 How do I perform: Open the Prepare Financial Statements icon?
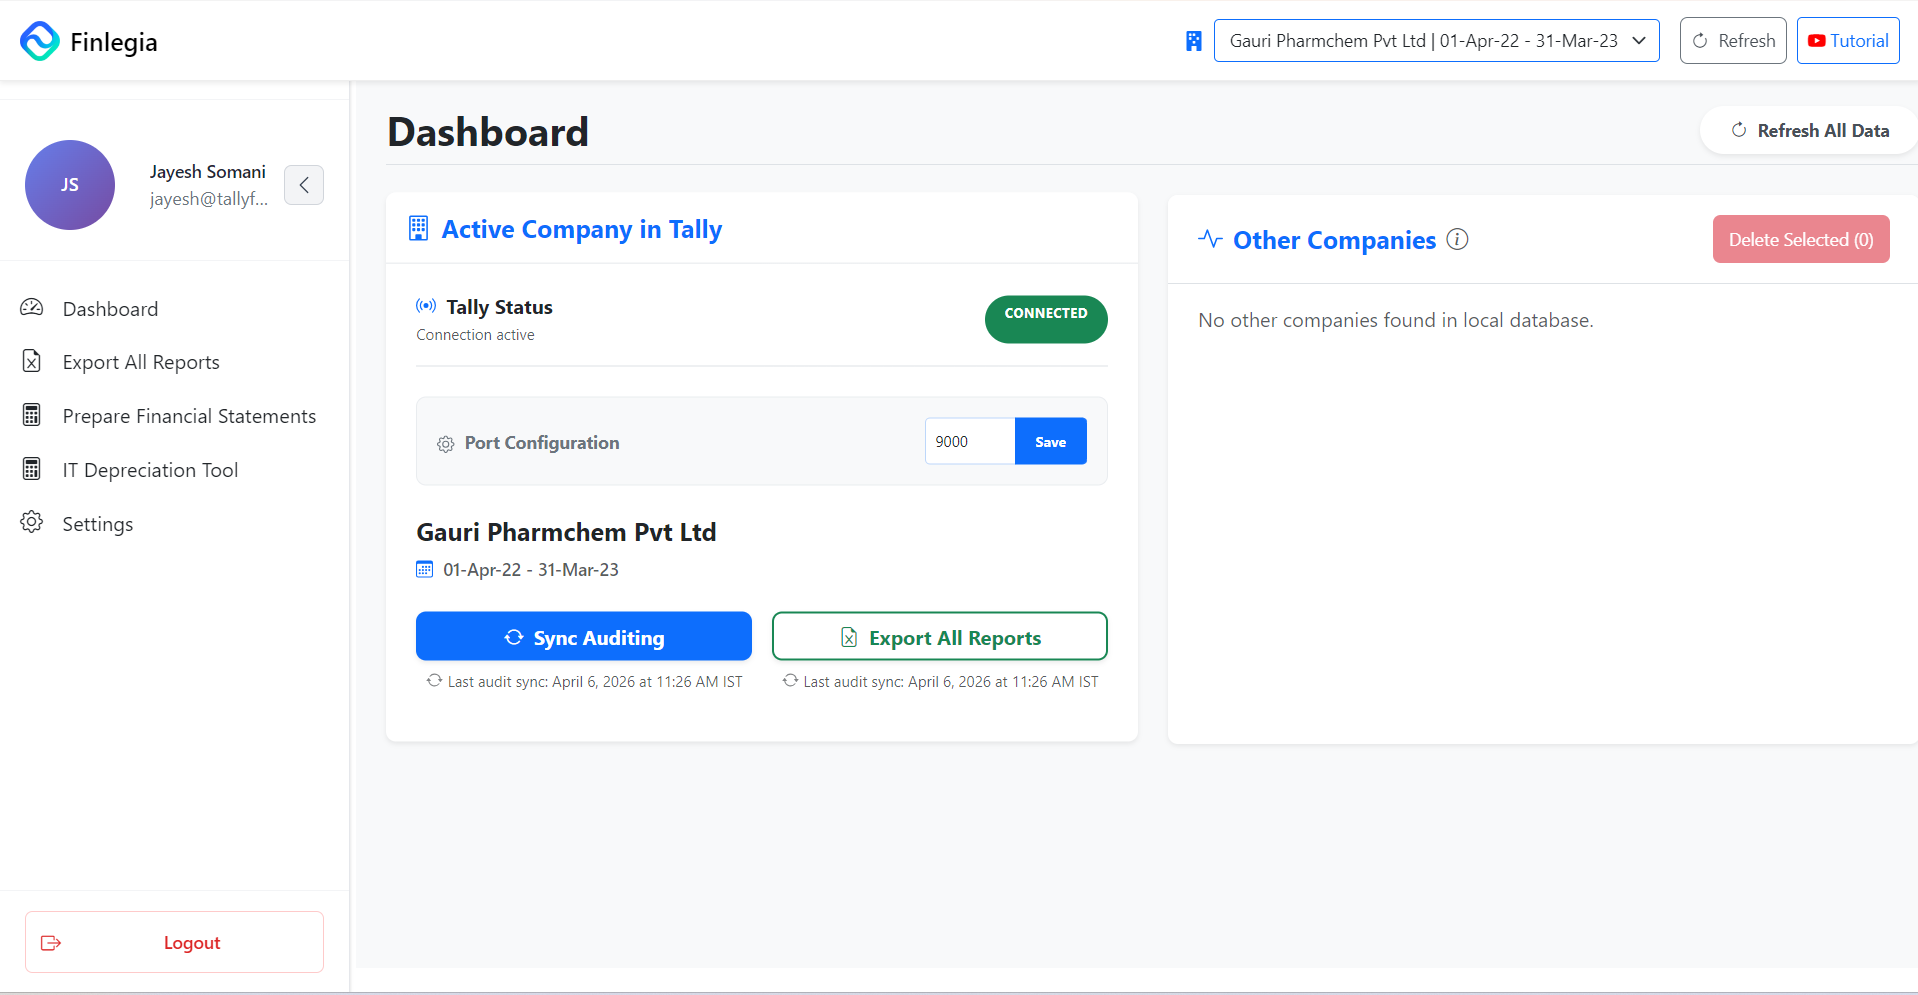31,415
